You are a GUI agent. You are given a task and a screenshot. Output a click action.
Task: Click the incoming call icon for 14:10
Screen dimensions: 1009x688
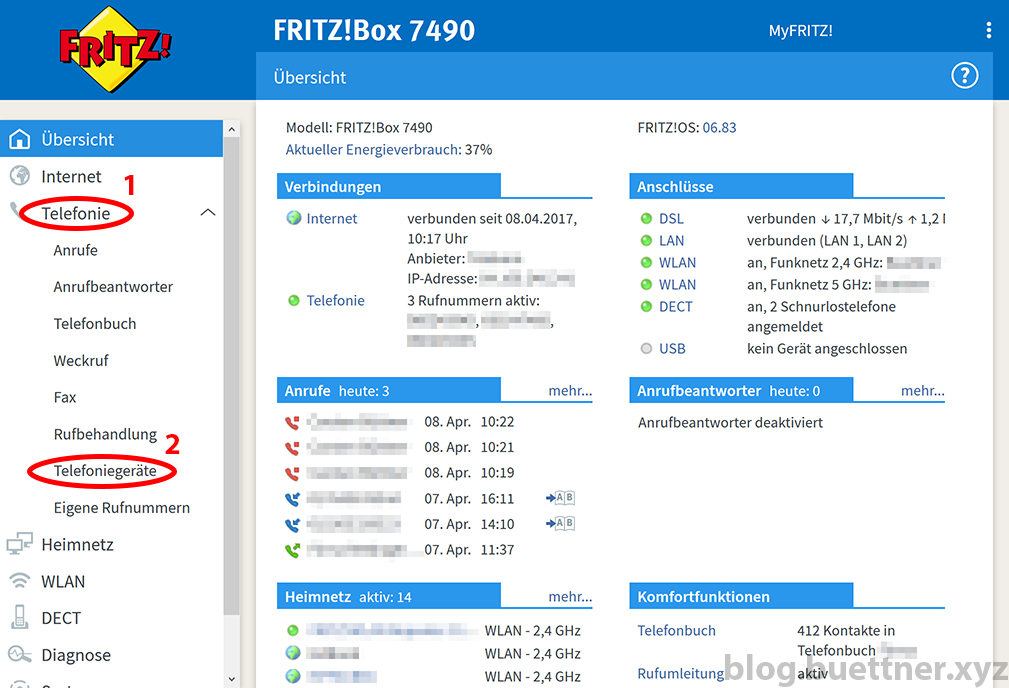pos(292,525)
